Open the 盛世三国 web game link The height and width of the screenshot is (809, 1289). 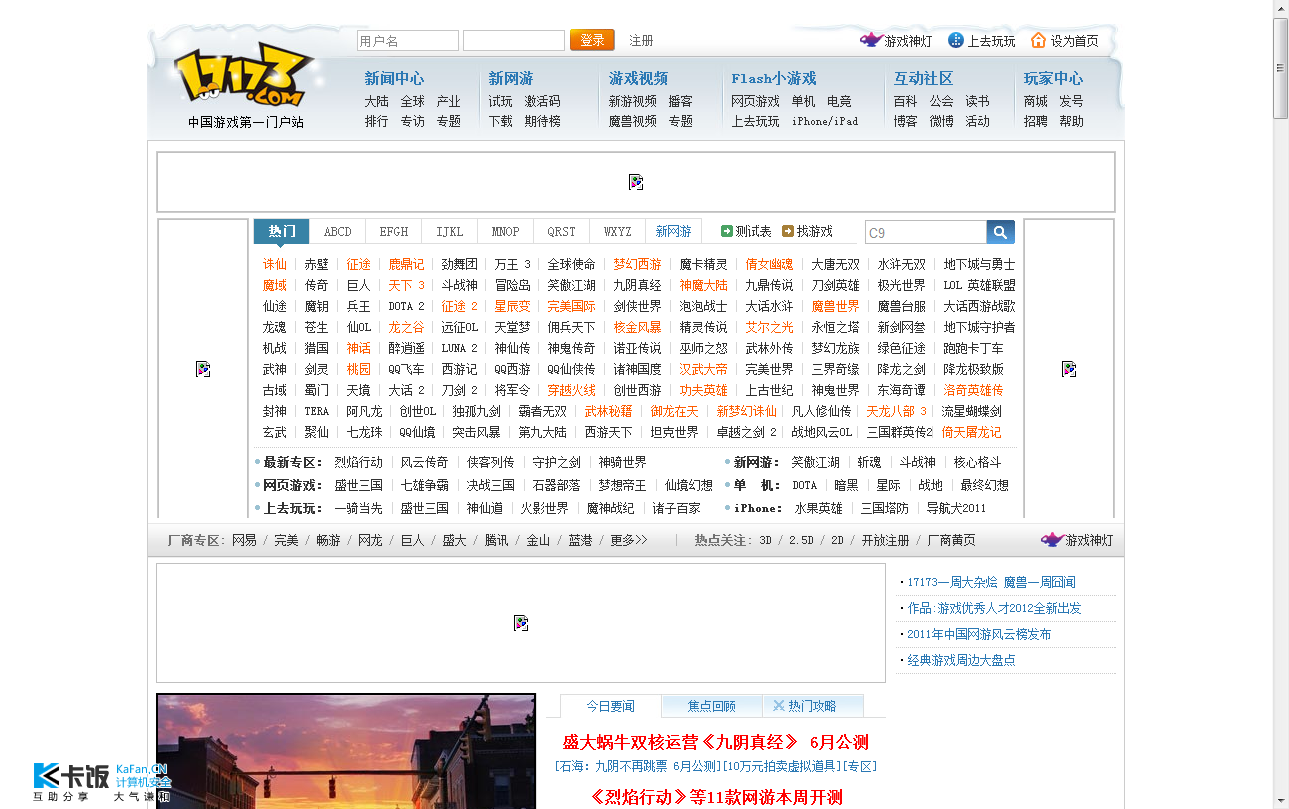click(x=358, y=485)
